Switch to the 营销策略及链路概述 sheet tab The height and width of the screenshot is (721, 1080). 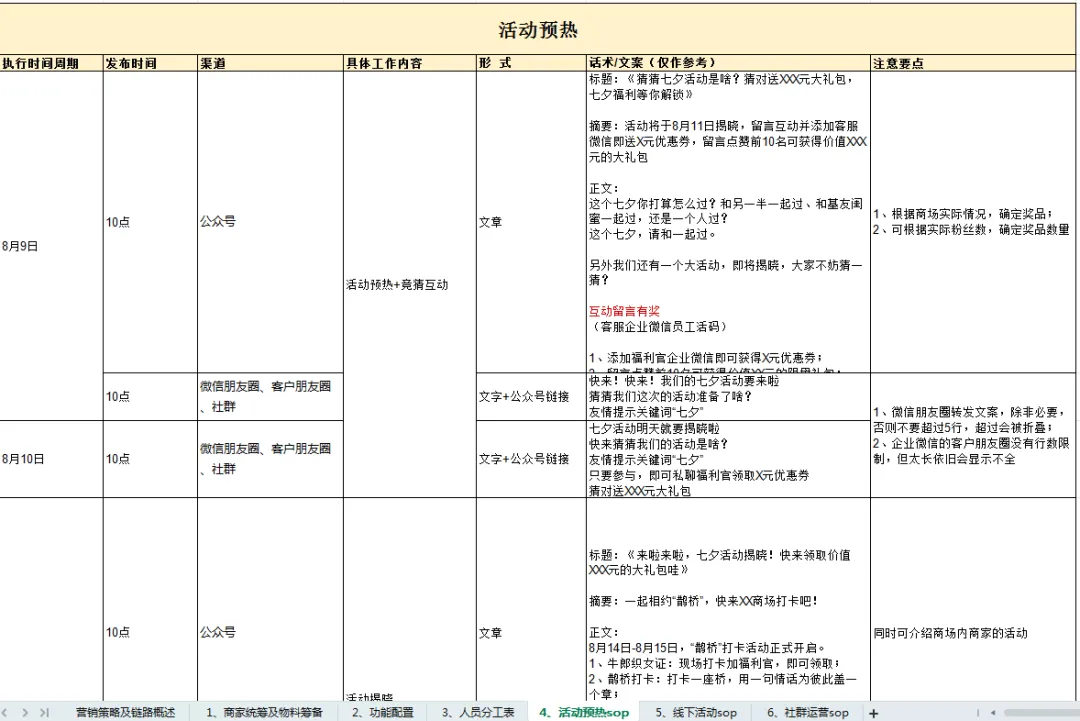[124, 710]
